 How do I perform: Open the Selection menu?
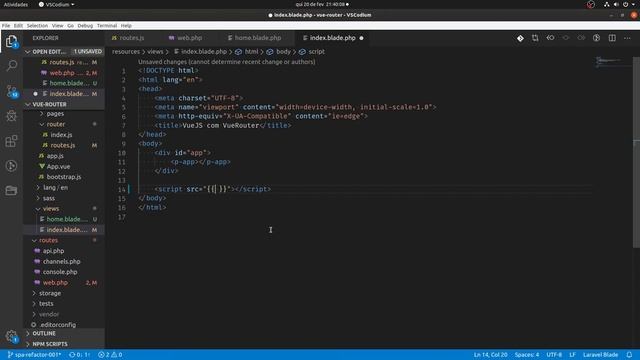37,25
